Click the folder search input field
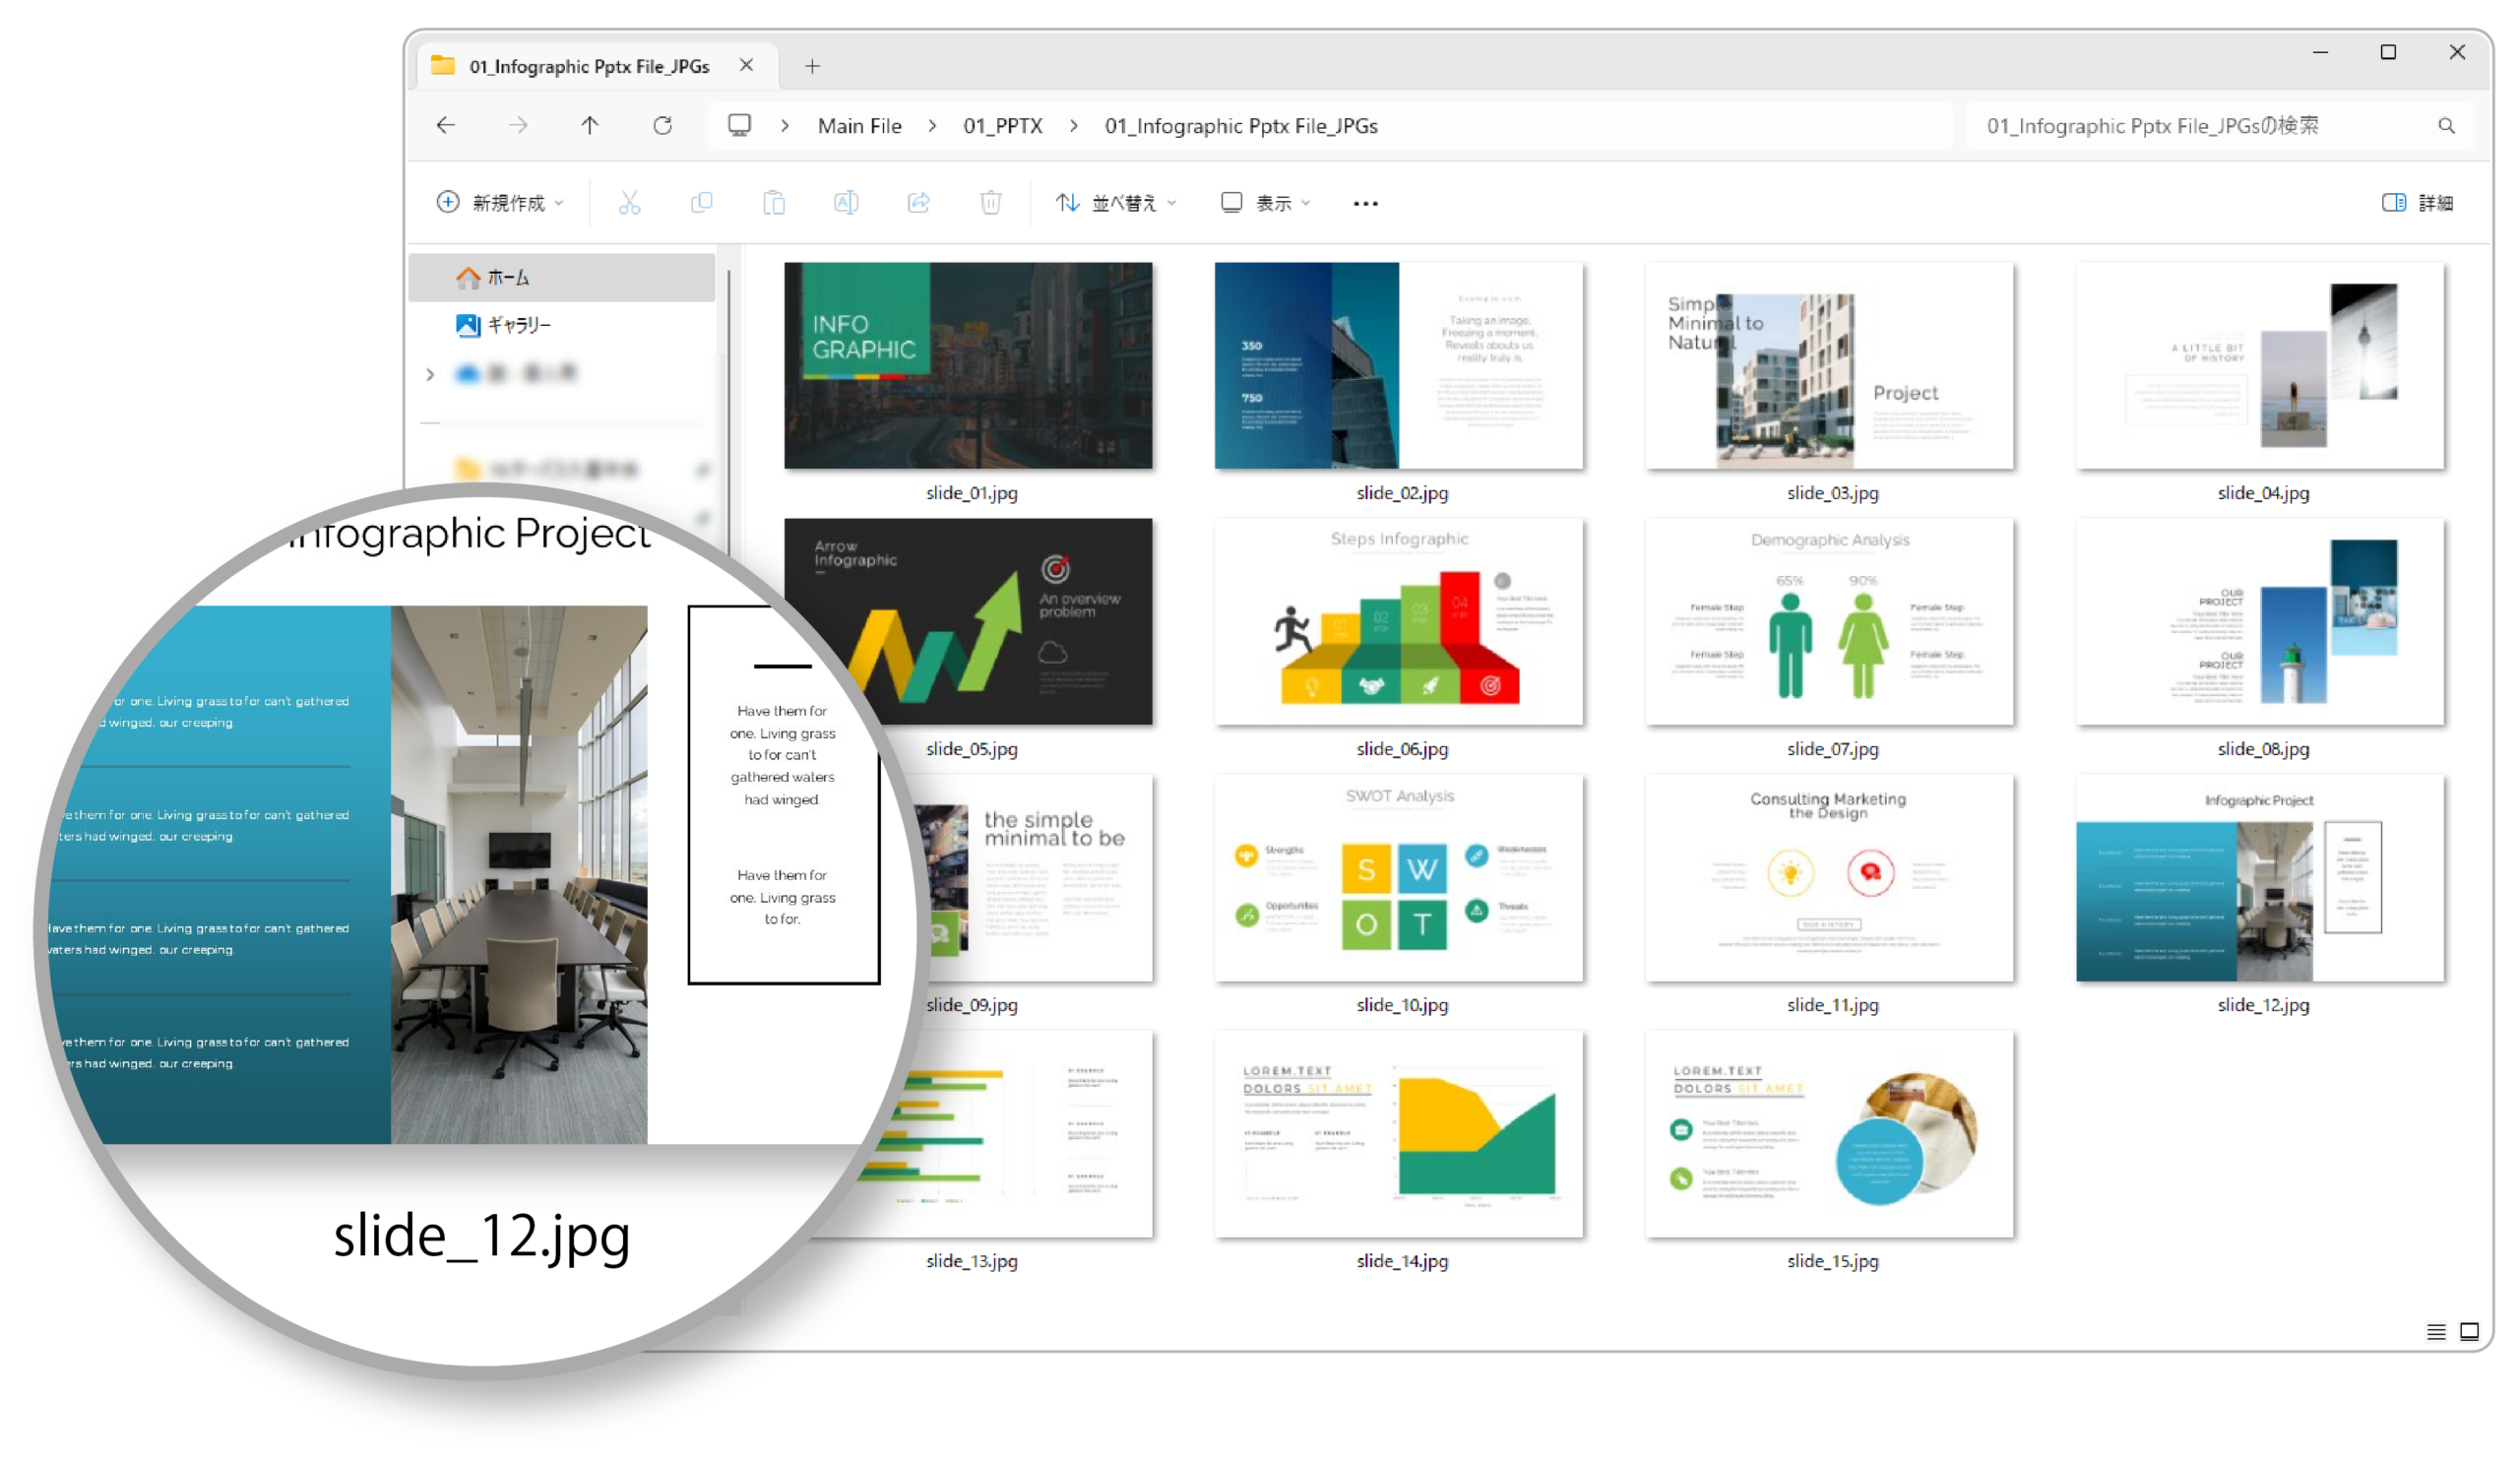The width and height of the screenshot is (2520, 1463). click(2200, 126)
